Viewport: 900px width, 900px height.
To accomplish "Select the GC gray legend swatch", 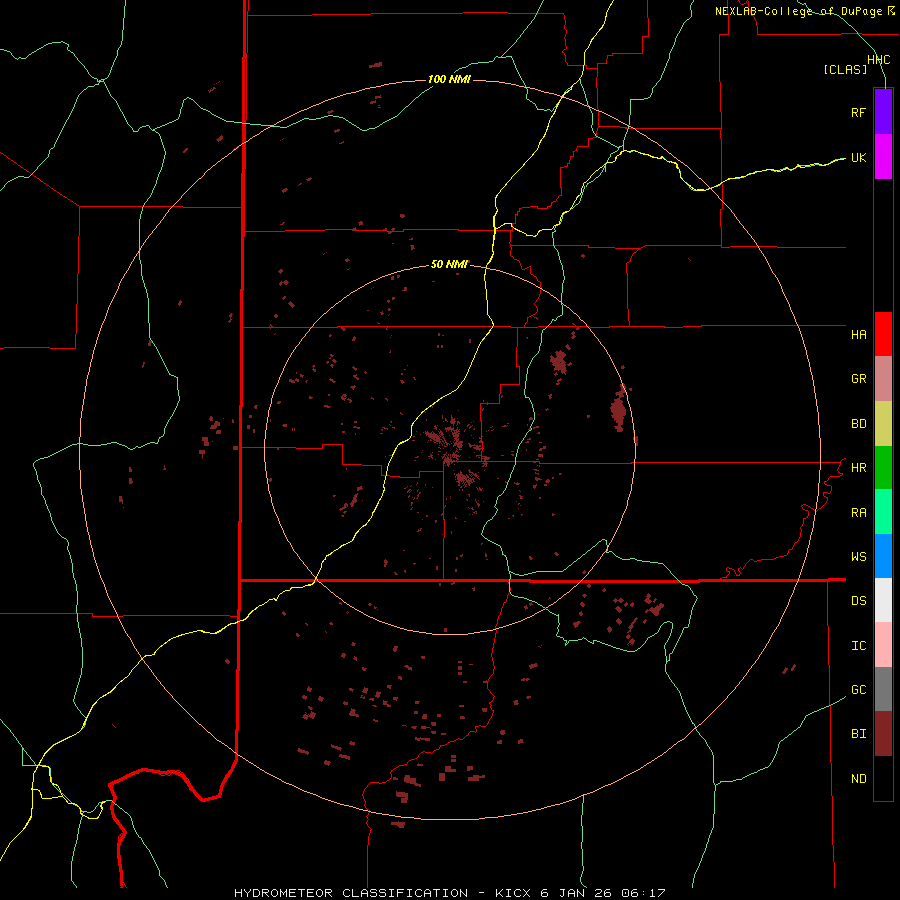I will point(883,689).
